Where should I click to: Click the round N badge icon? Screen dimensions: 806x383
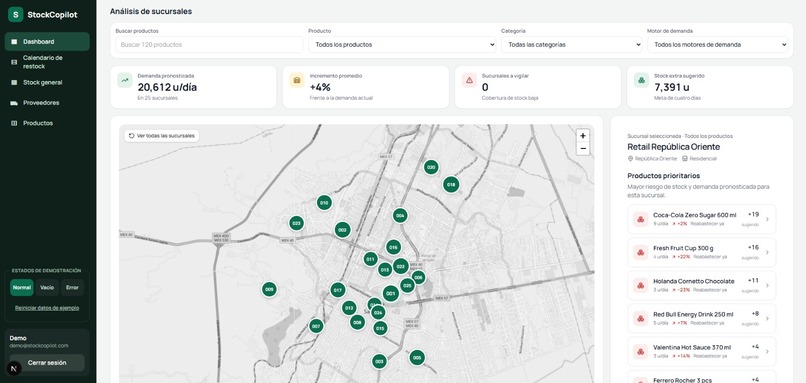click(14, 369)
